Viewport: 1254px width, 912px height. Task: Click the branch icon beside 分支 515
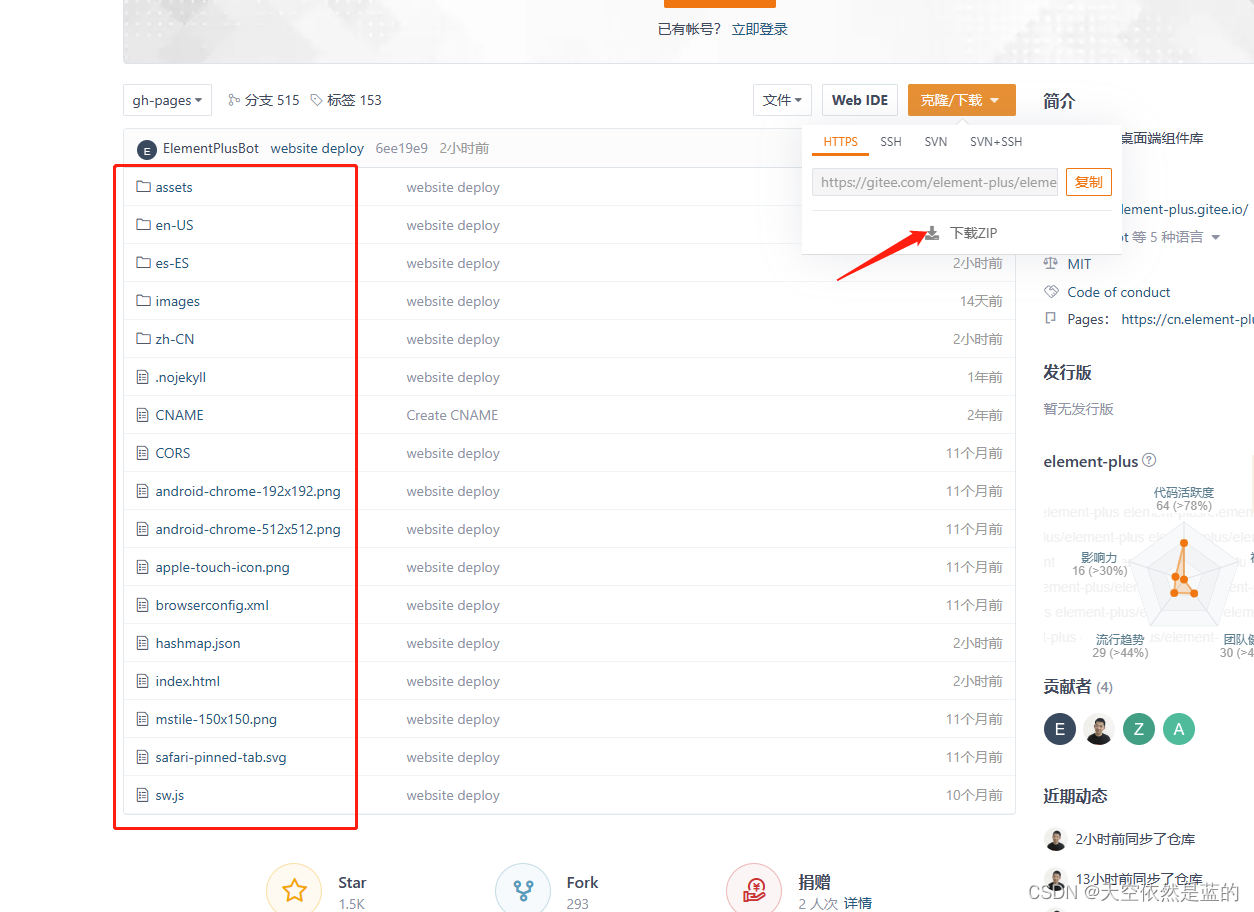tap(234, 100)
